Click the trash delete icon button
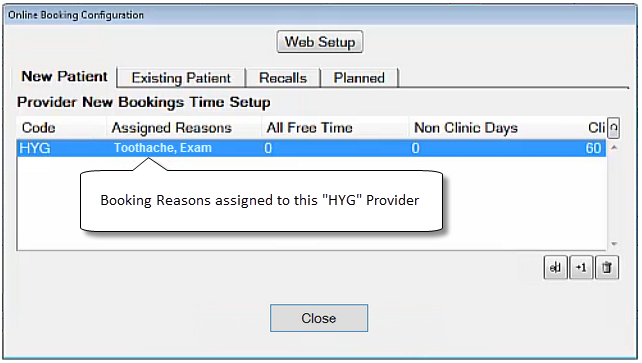Image resolution: width=642 pixels, height=363 pixels. coord(607,268)
